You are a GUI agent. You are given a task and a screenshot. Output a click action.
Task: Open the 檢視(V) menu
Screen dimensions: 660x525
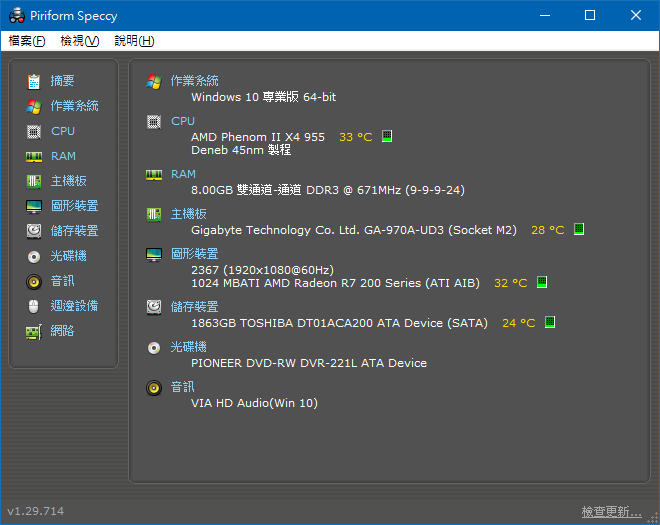[80, 41]
